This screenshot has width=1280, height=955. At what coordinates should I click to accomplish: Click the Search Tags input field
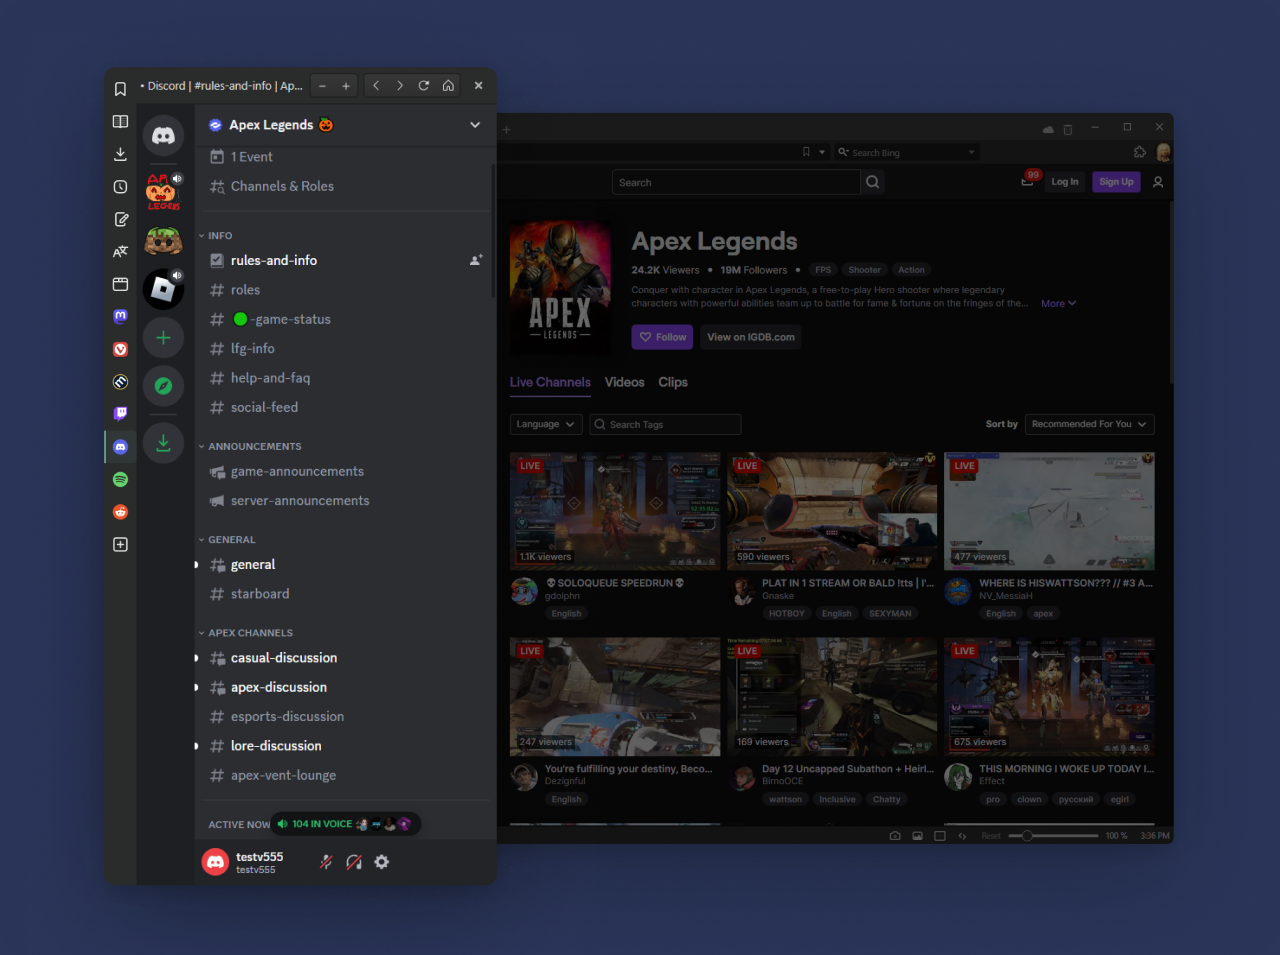click(665, 424)
